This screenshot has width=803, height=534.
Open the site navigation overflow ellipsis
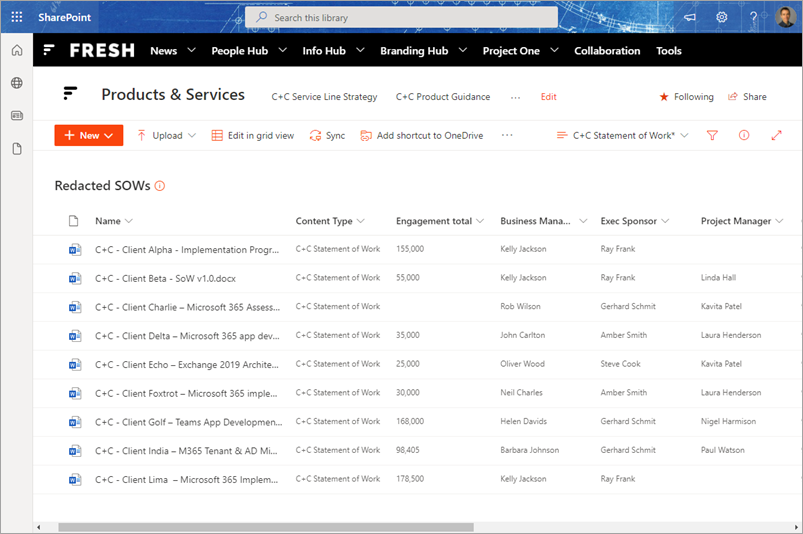coord(515,97)
